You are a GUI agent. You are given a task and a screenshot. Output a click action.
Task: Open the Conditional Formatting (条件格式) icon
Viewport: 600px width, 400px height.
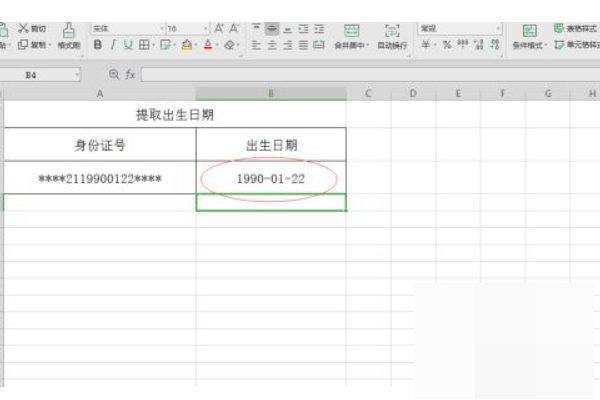coord(530,31)
